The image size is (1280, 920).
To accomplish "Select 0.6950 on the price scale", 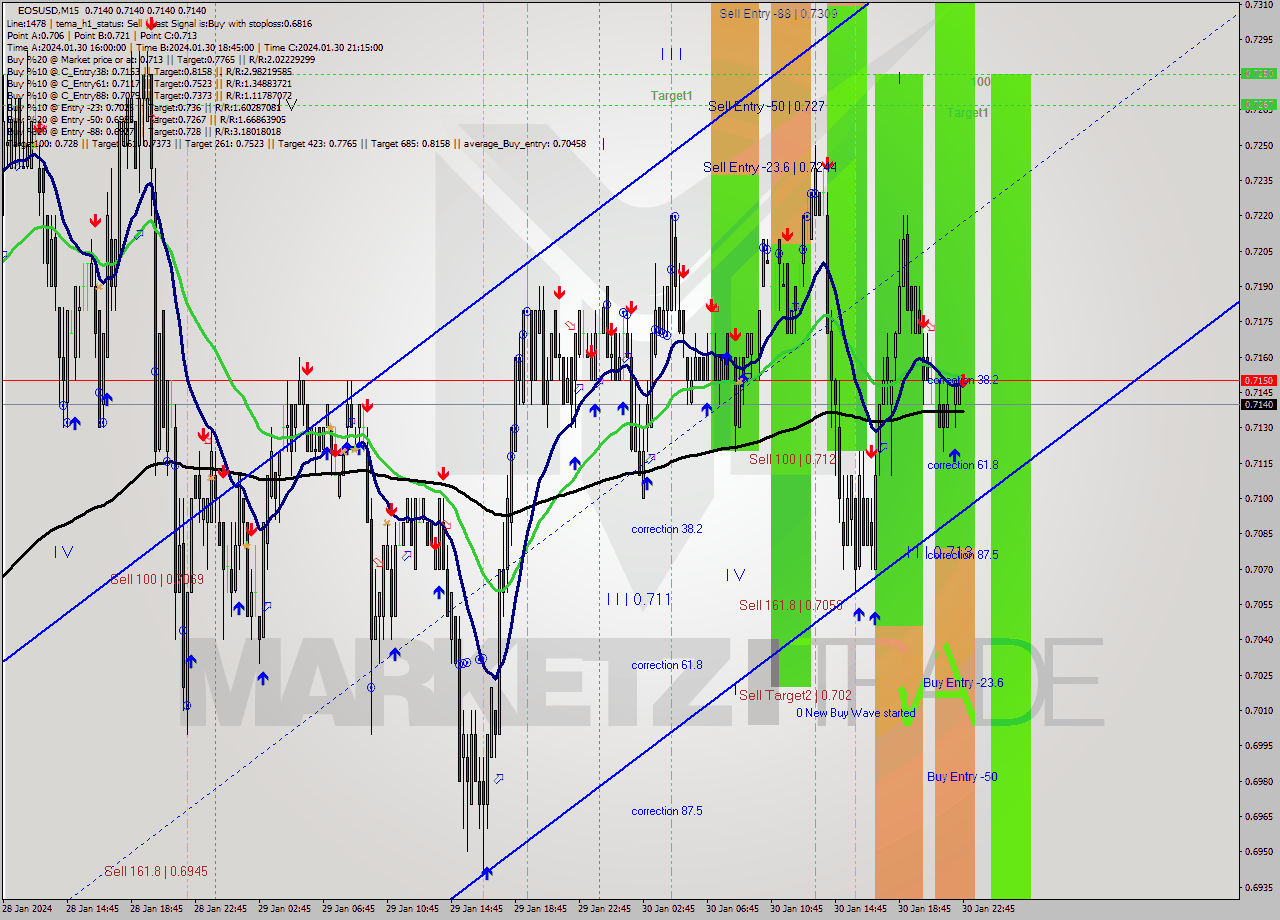I will (x=1260, y=852).
